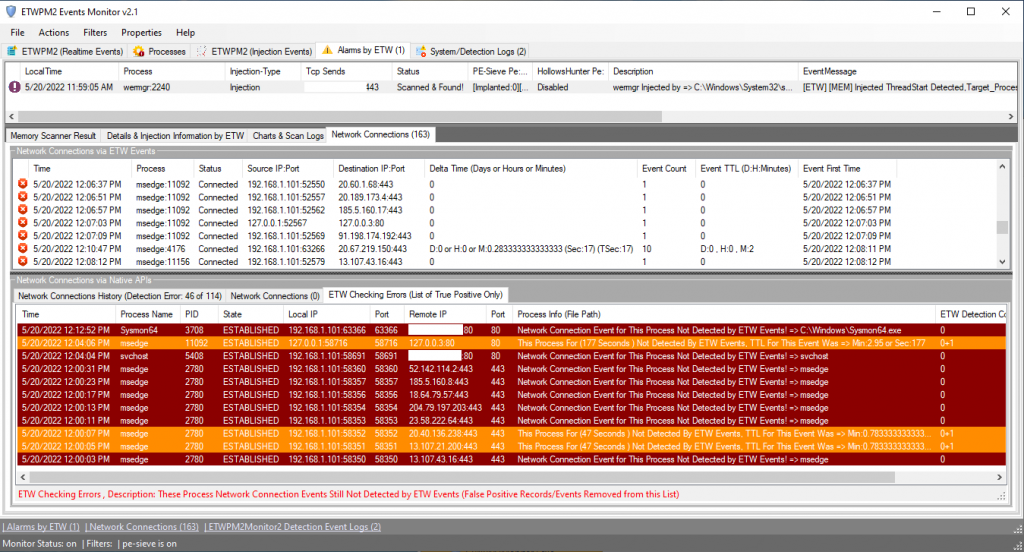
Task: Select the Sysmon64 PID 3708 row
Action: [x=511, y=331]
